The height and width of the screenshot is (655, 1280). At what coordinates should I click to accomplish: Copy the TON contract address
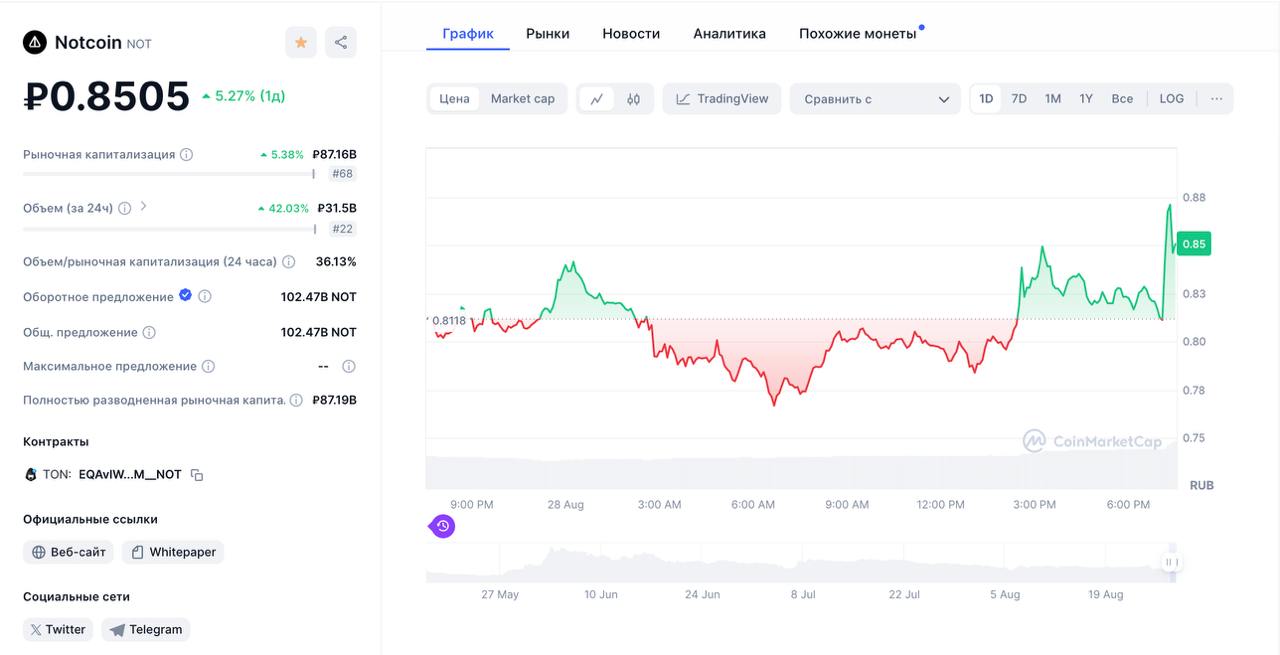point(197,475)
